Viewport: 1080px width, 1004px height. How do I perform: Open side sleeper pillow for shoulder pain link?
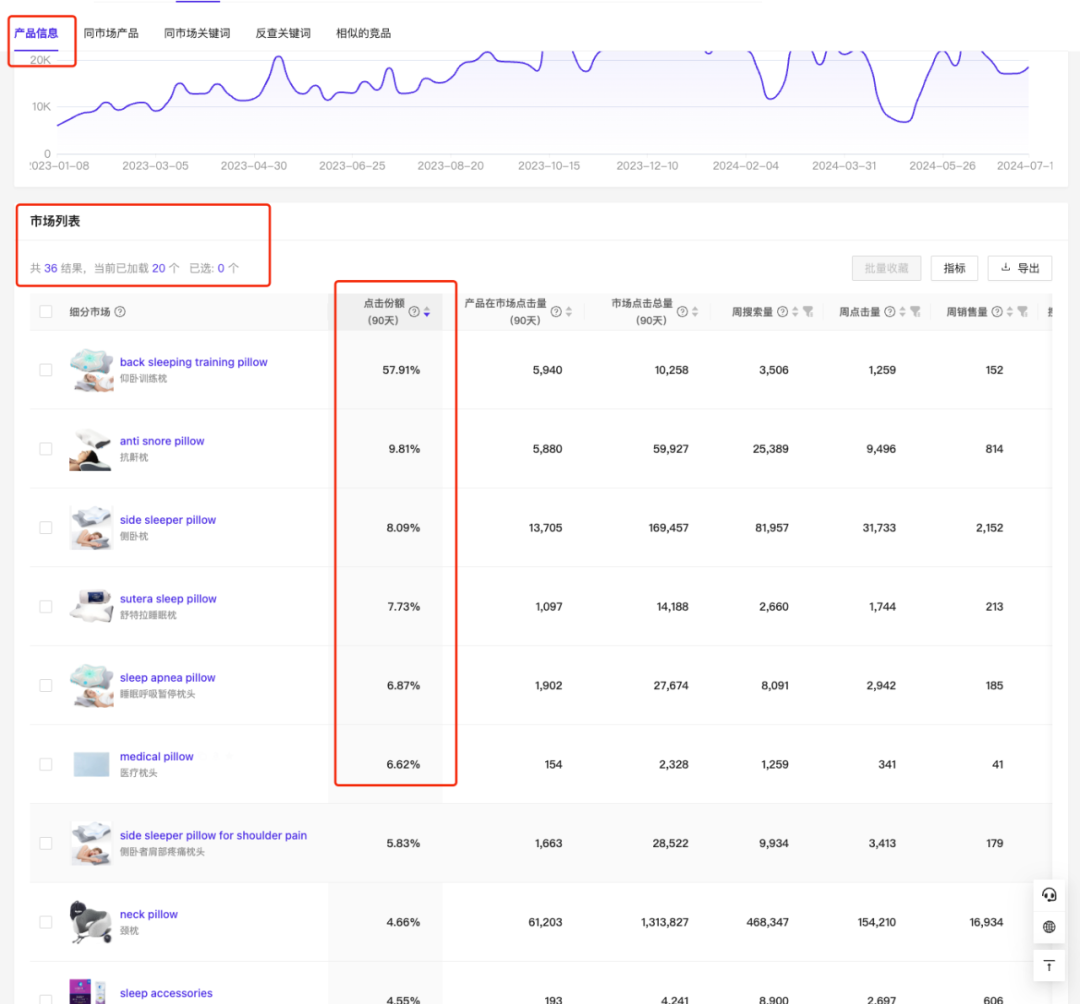pyautogui.click(x=214, y=835)
